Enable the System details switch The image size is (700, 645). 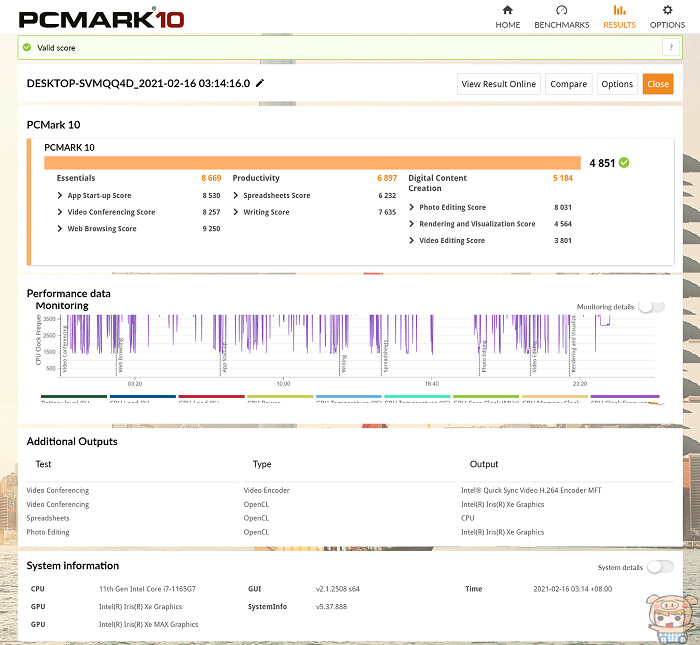tap(659, 567)
